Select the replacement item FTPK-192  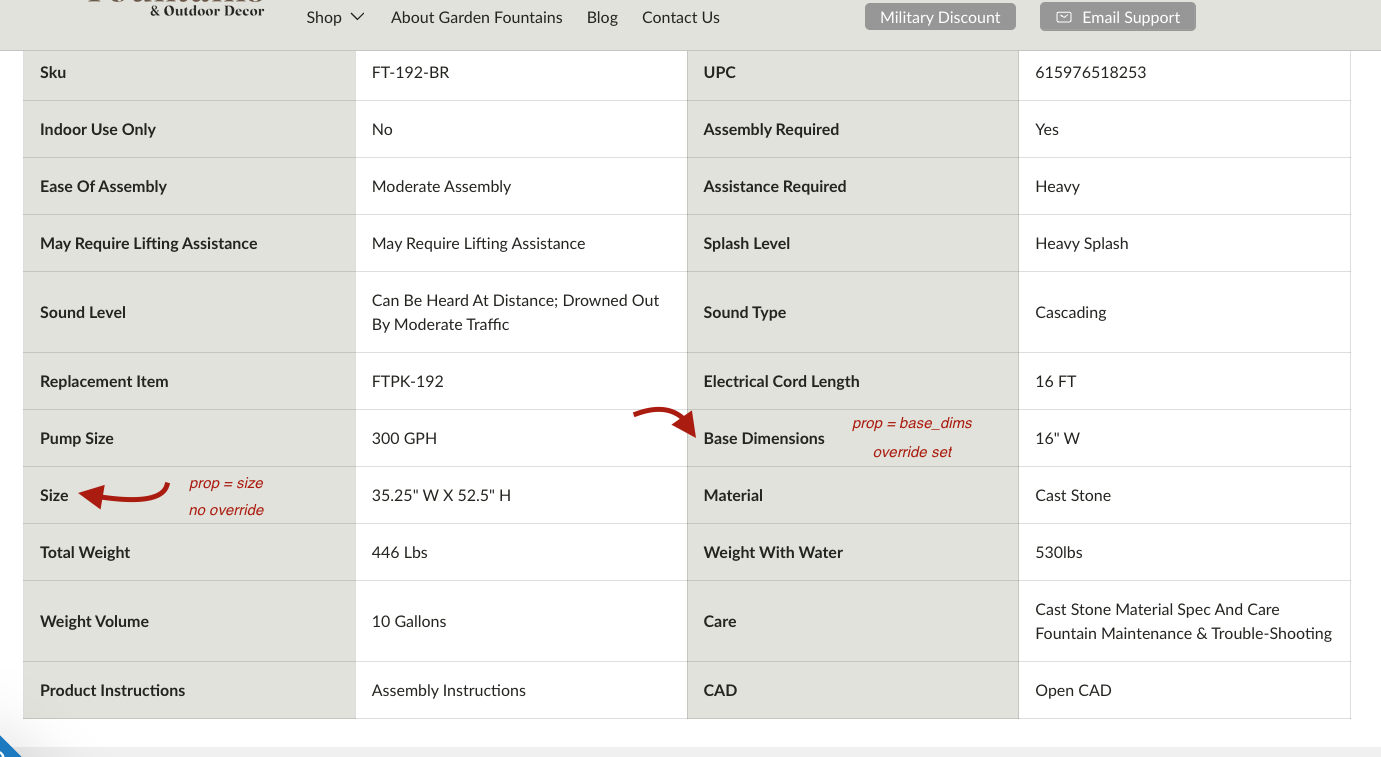coord(407,381)
